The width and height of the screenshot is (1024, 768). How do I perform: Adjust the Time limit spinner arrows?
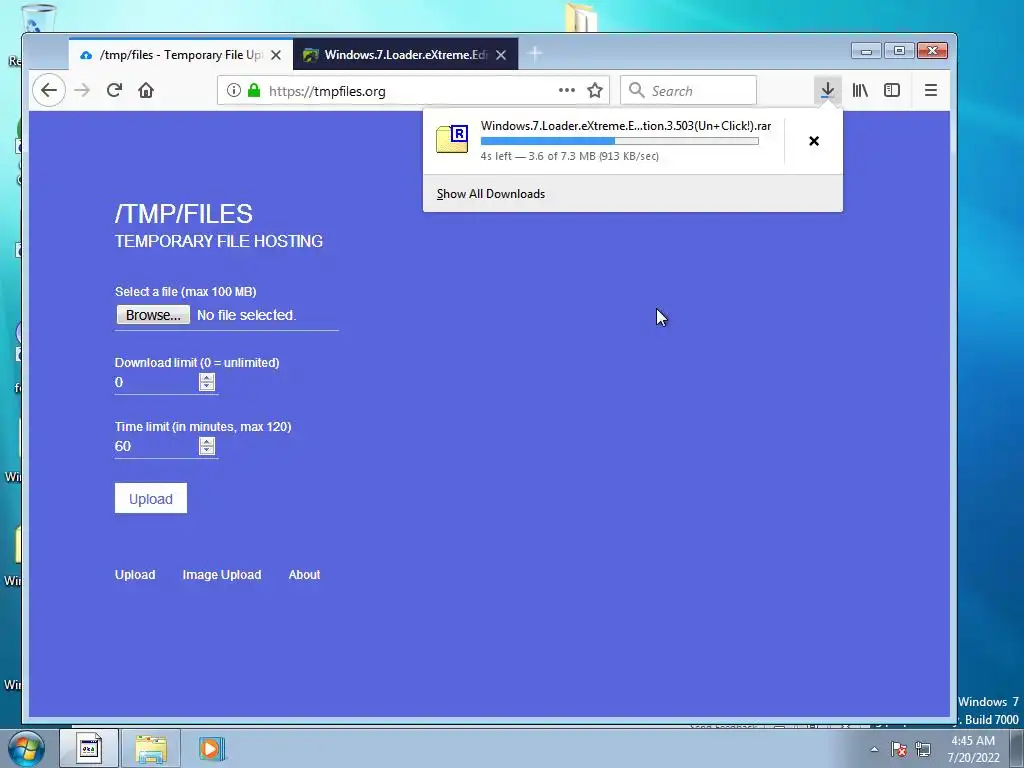coord(207,447)
